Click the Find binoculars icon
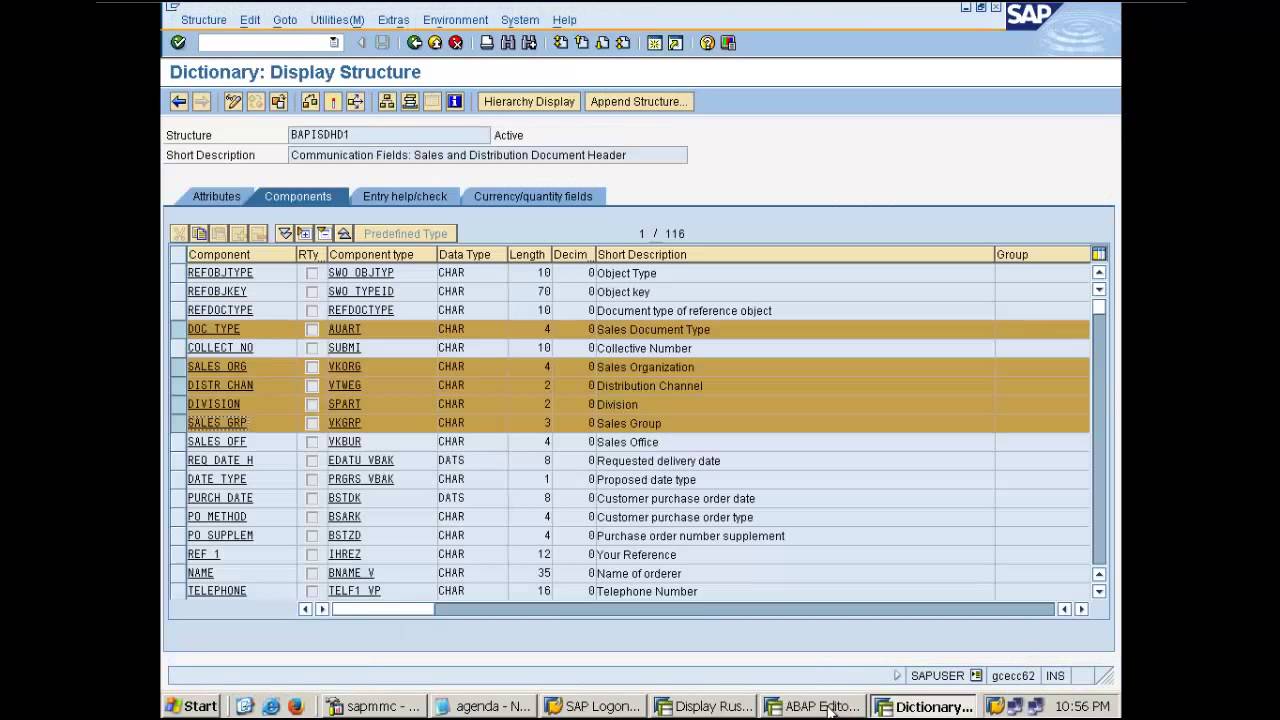Screen dimensions: 1280x720 point(508,43)
